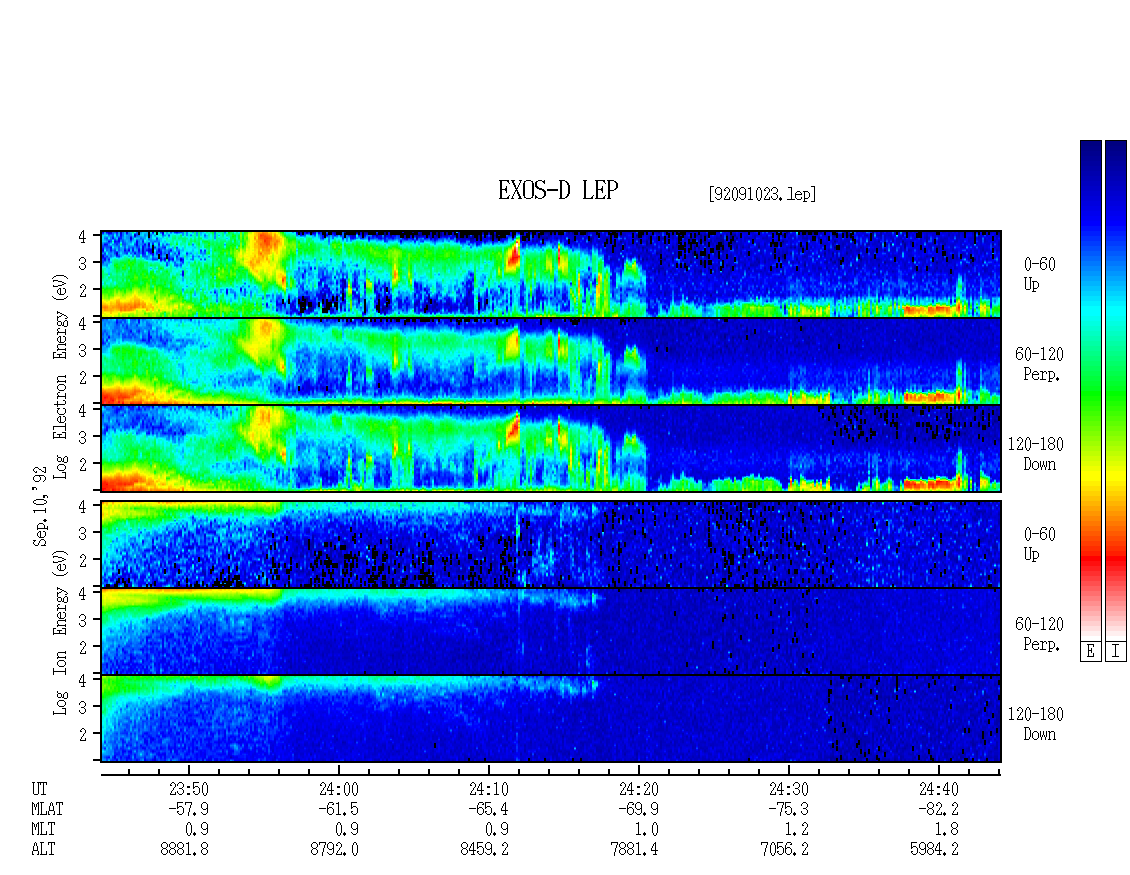Screen dimensions: 1130x875
Task: Click the electron 0-60 Up spectrogram panel
Action: [x=551, y=274]
